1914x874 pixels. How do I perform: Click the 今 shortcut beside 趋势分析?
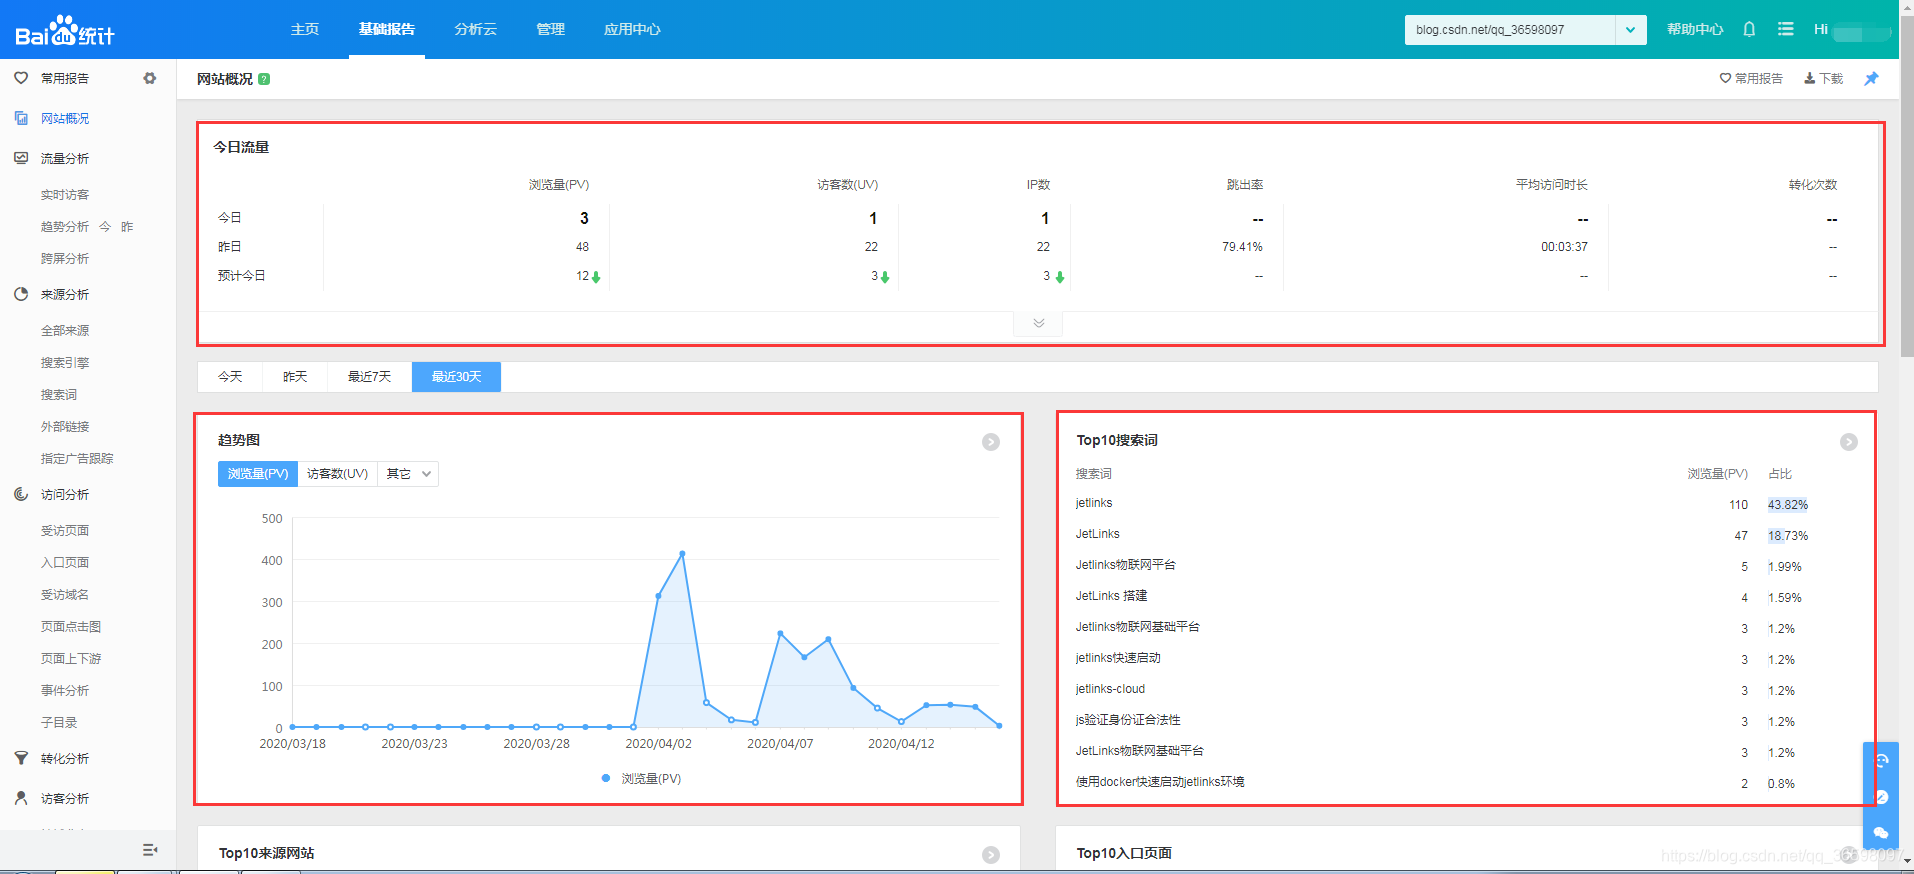coord(105,227)
